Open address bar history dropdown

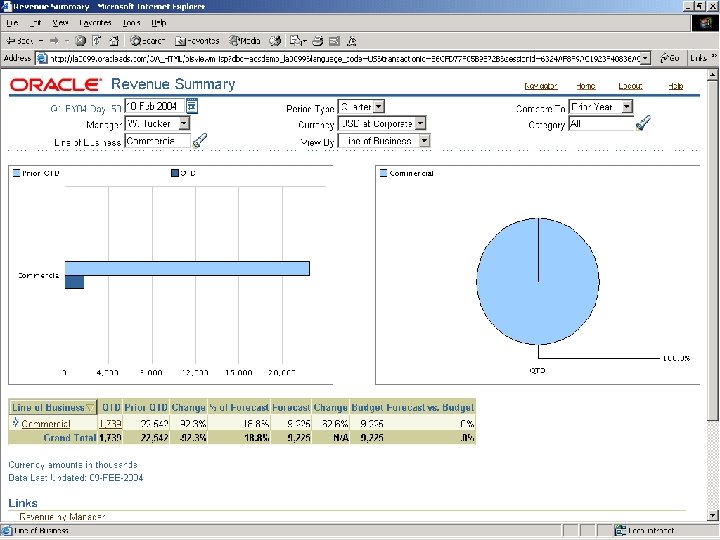tap(646, 58)
